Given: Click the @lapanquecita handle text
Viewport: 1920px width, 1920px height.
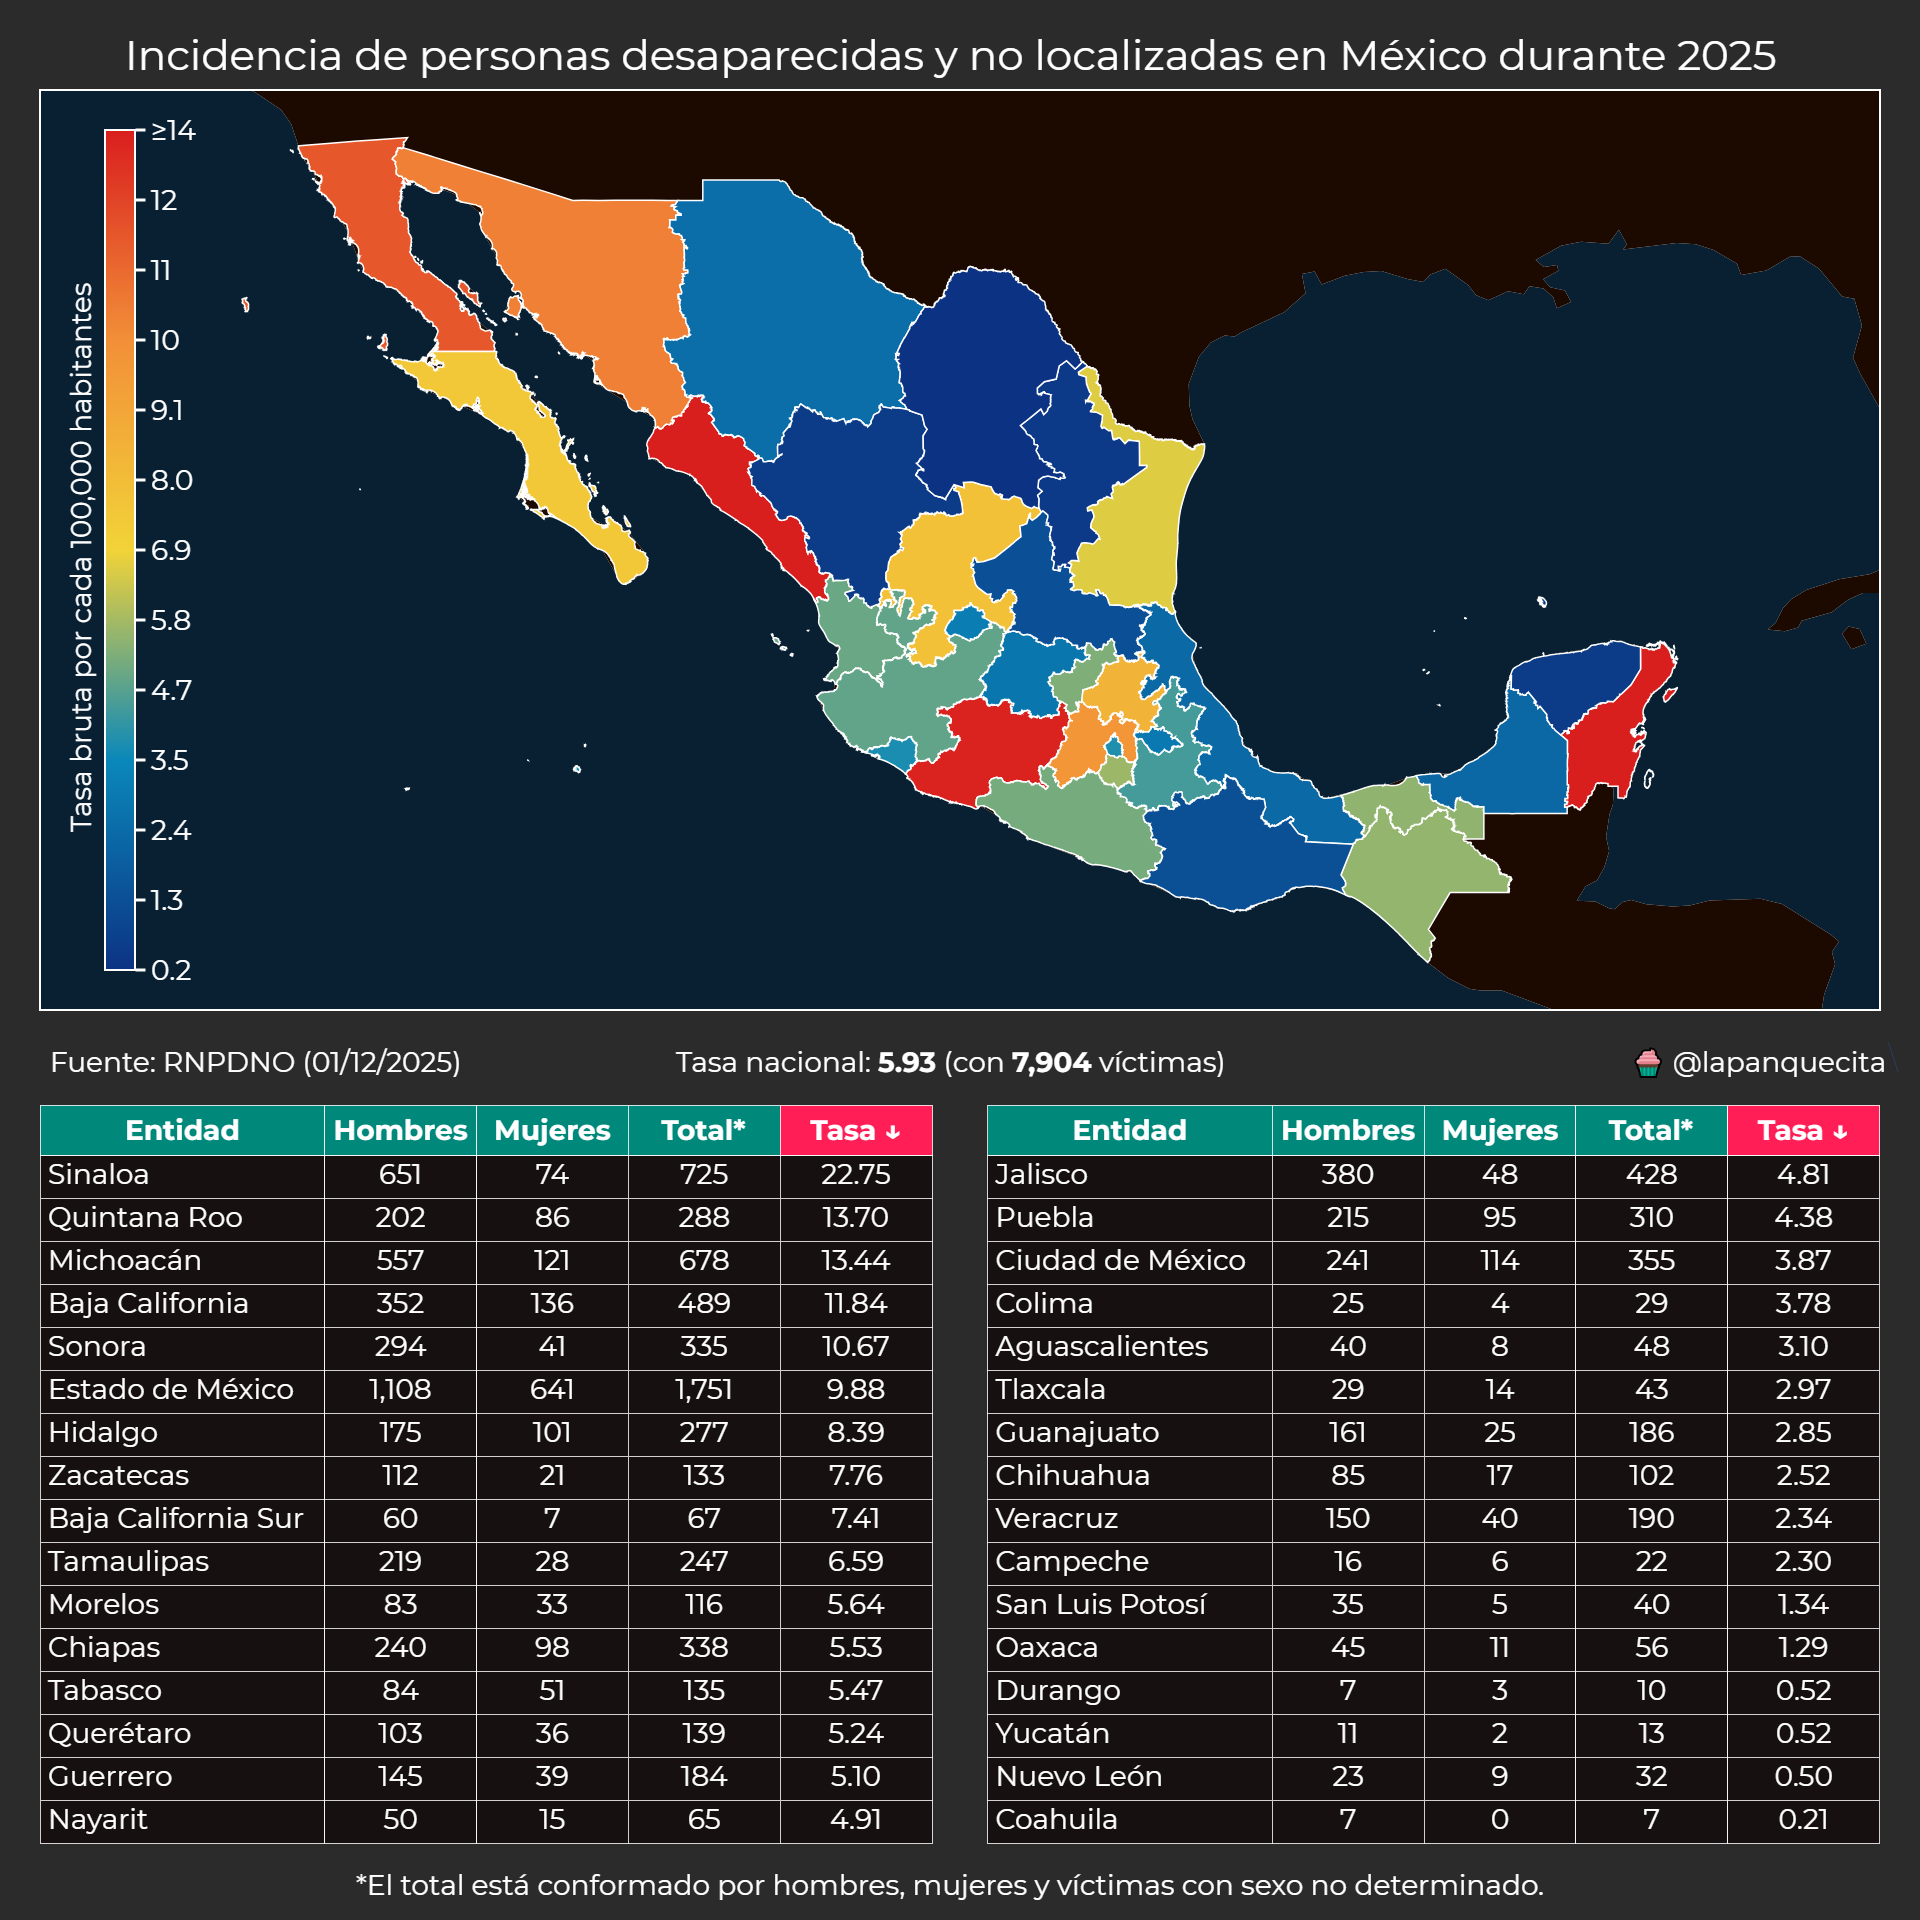Looking at the screenshot, I should click(x=1778, y=1062).
